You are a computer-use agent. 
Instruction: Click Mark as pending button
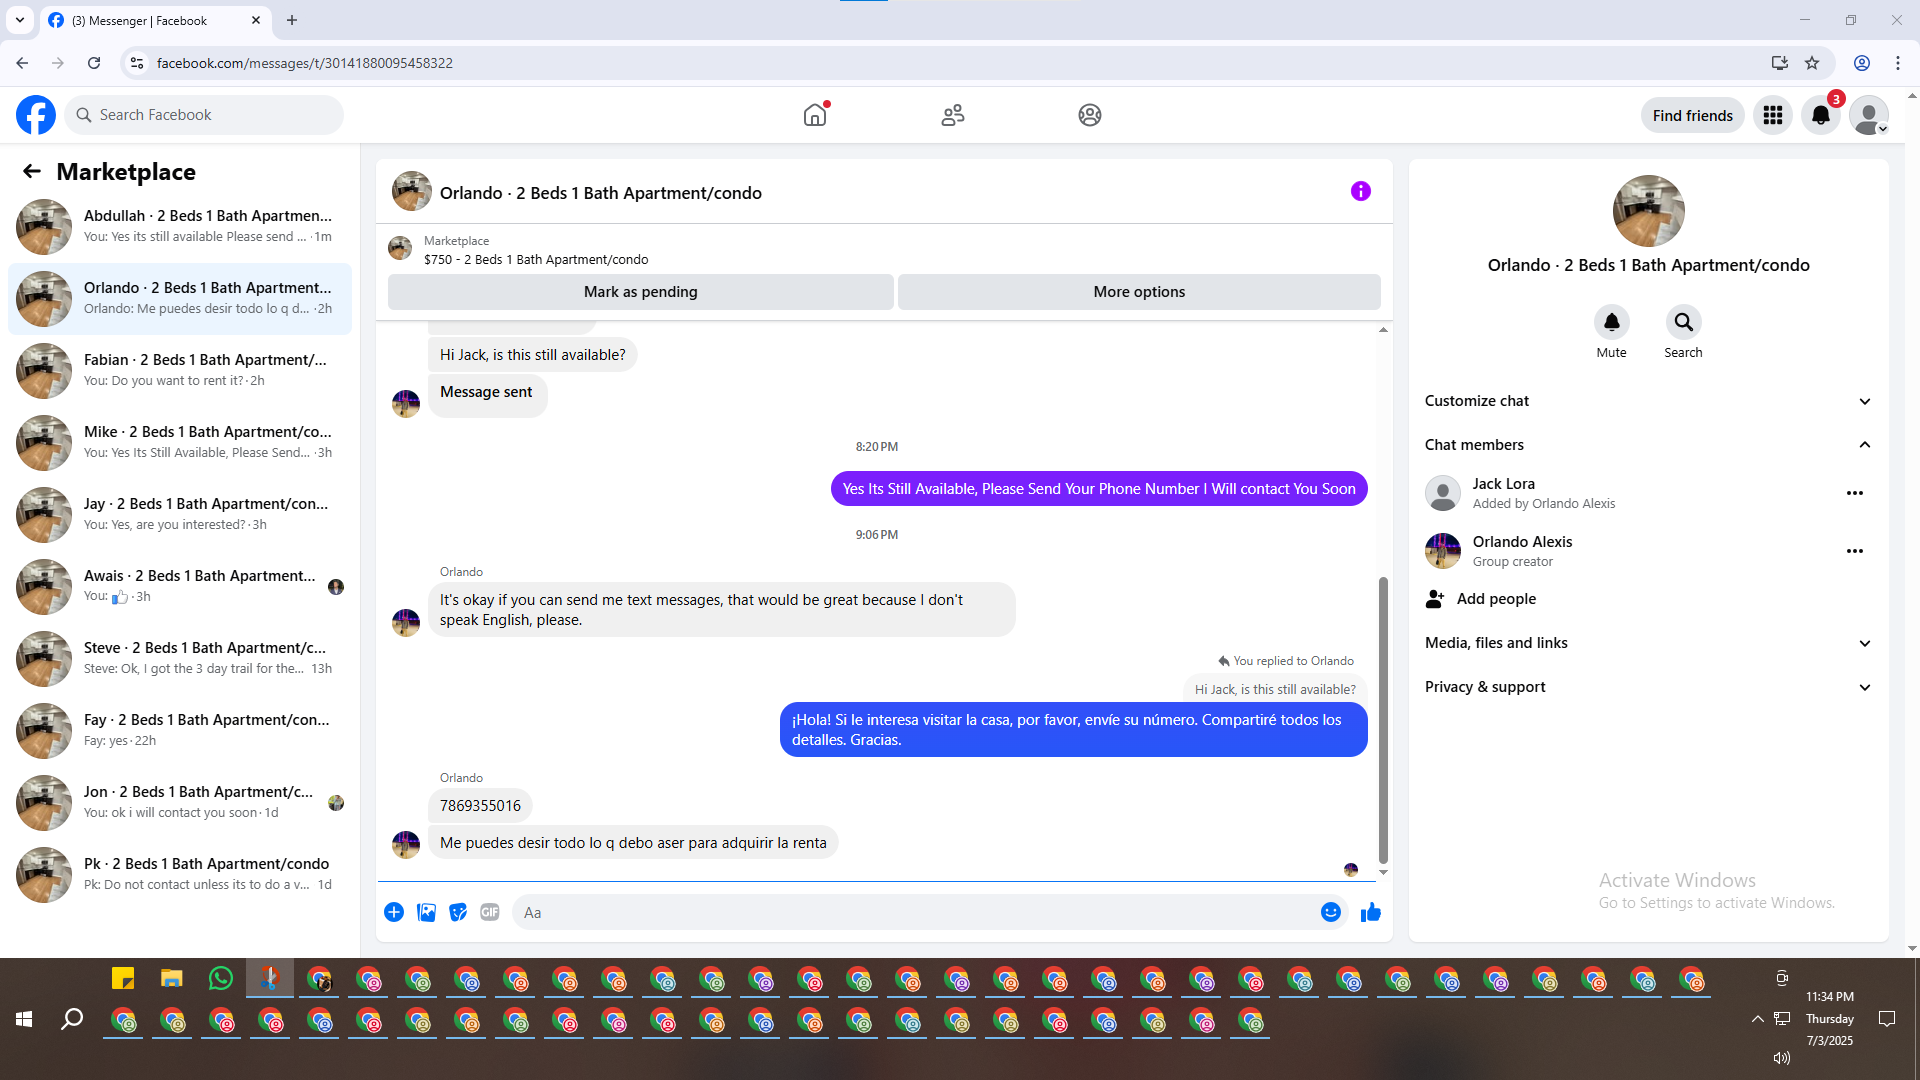tap(640, 292)
